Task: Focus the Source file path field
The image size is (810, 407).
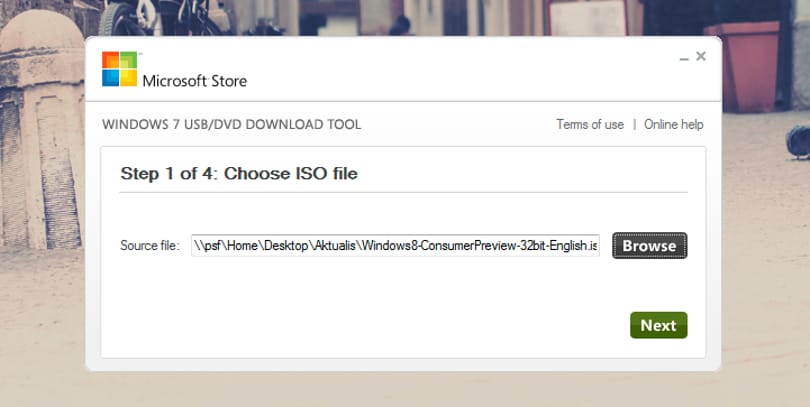Action: 395,245
